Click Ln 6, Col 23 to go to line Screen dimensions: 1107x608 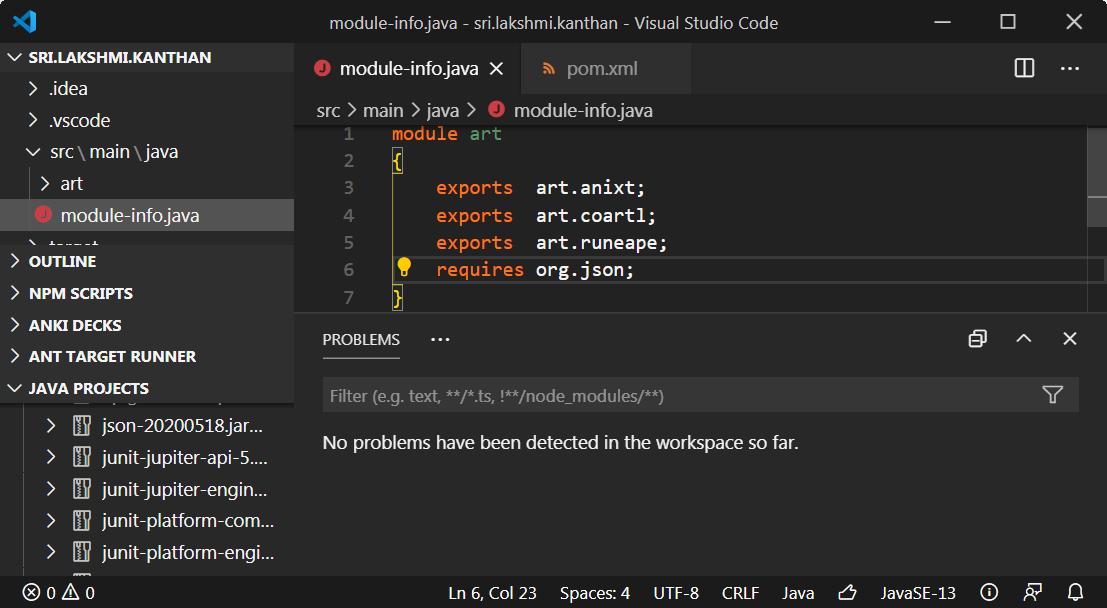(492, 593)
